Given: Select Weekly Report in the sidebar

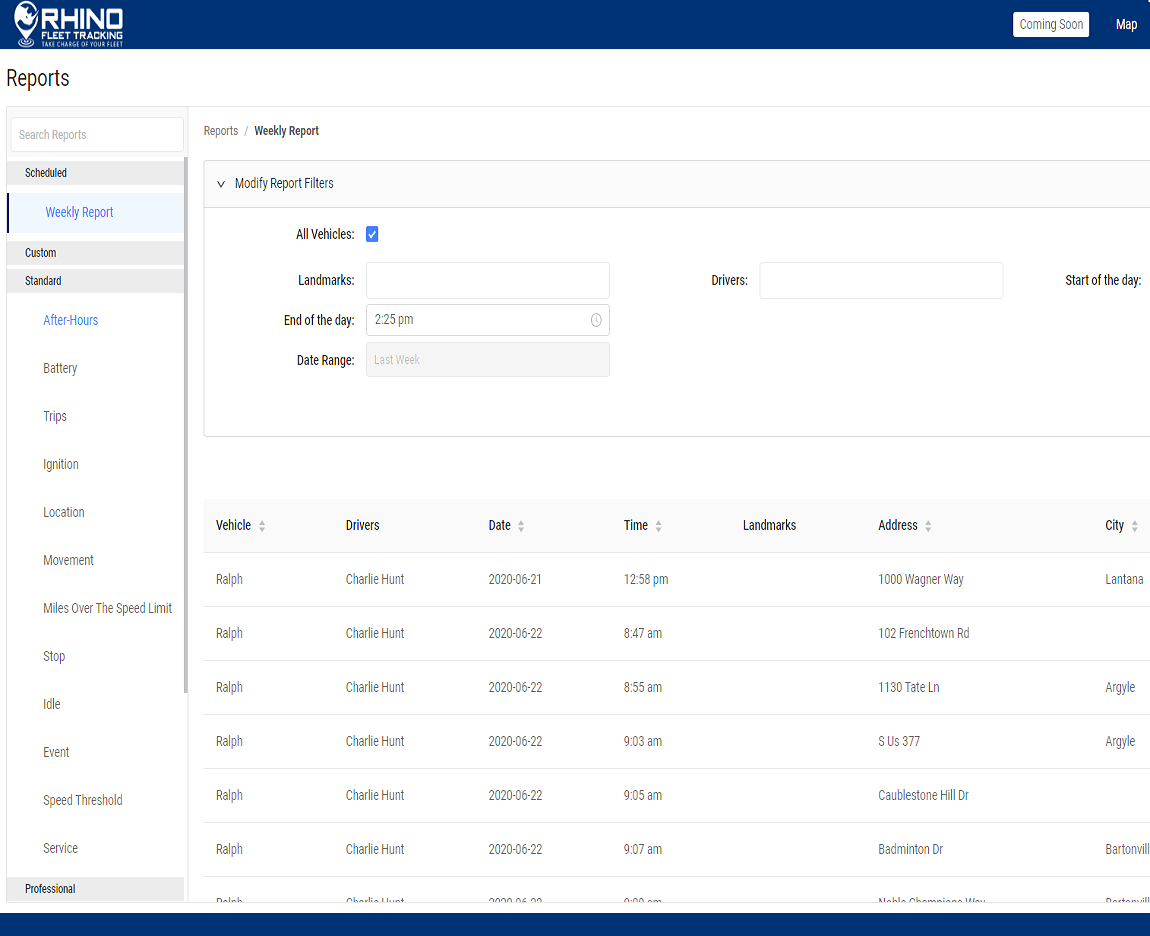Looking at the screenshot, I should coord(80,212).
